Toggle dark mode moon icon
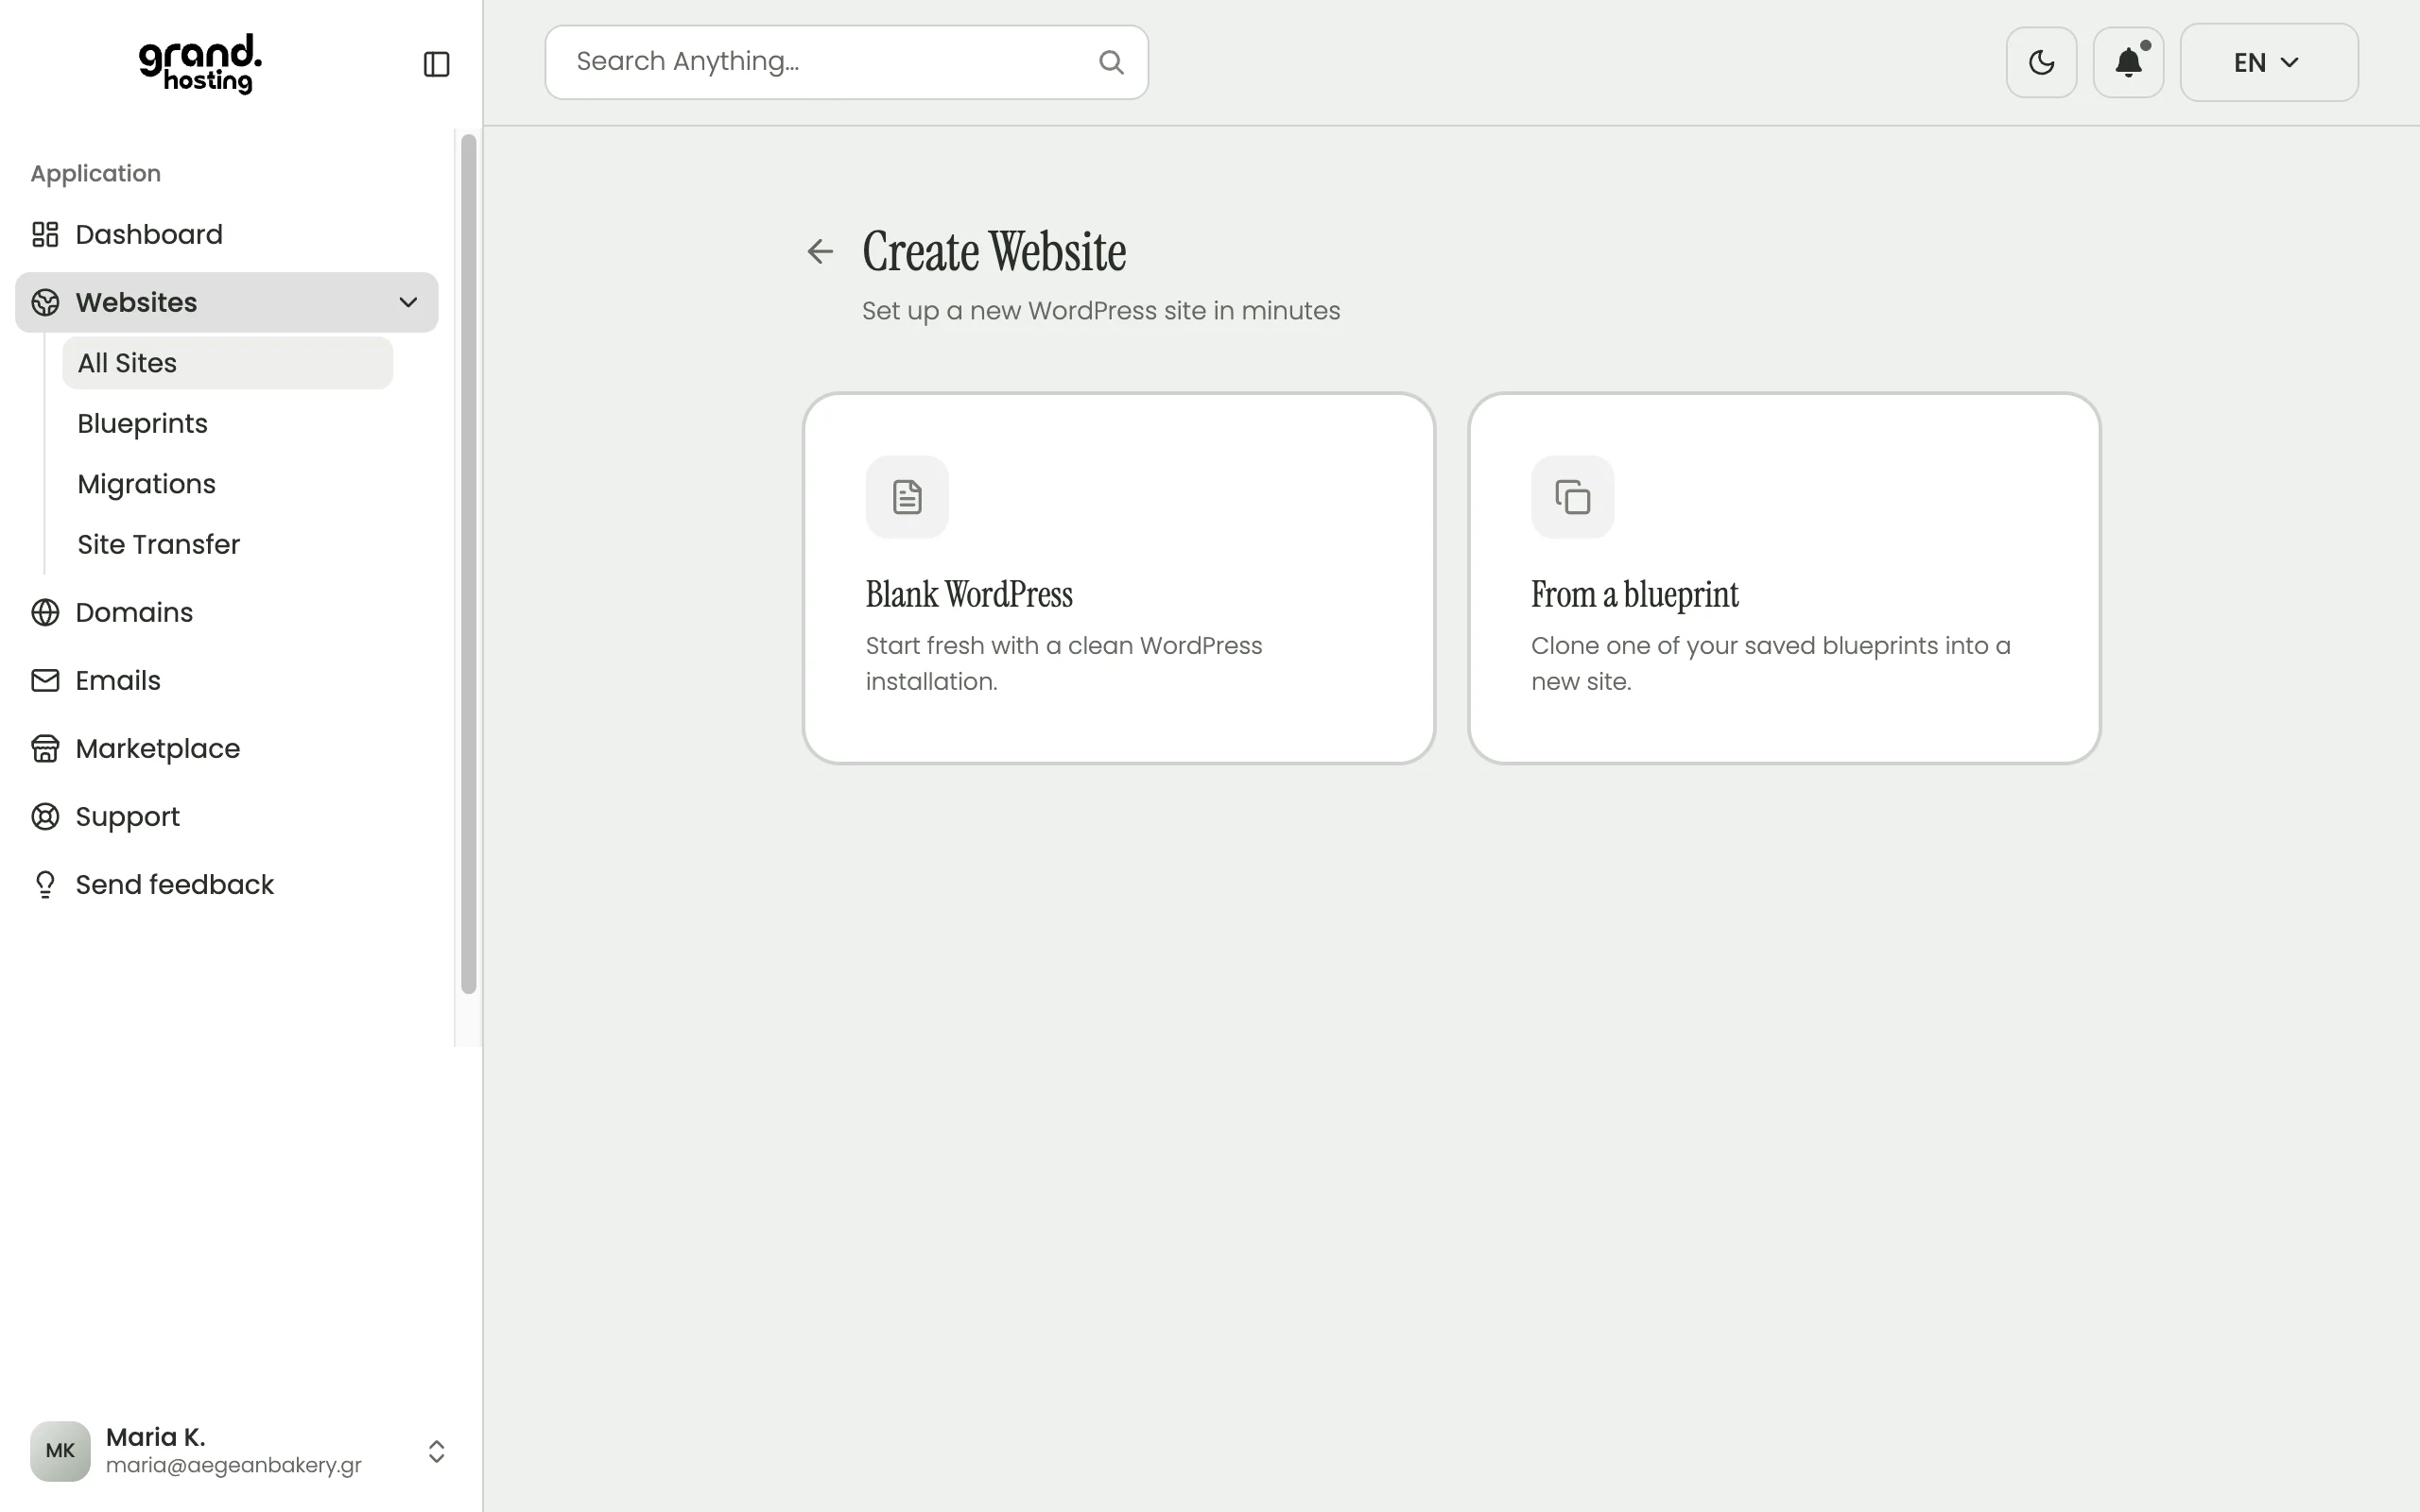Image resolution: width=2420 pixels, height=1512 pixels. (x=2041, y=62)
